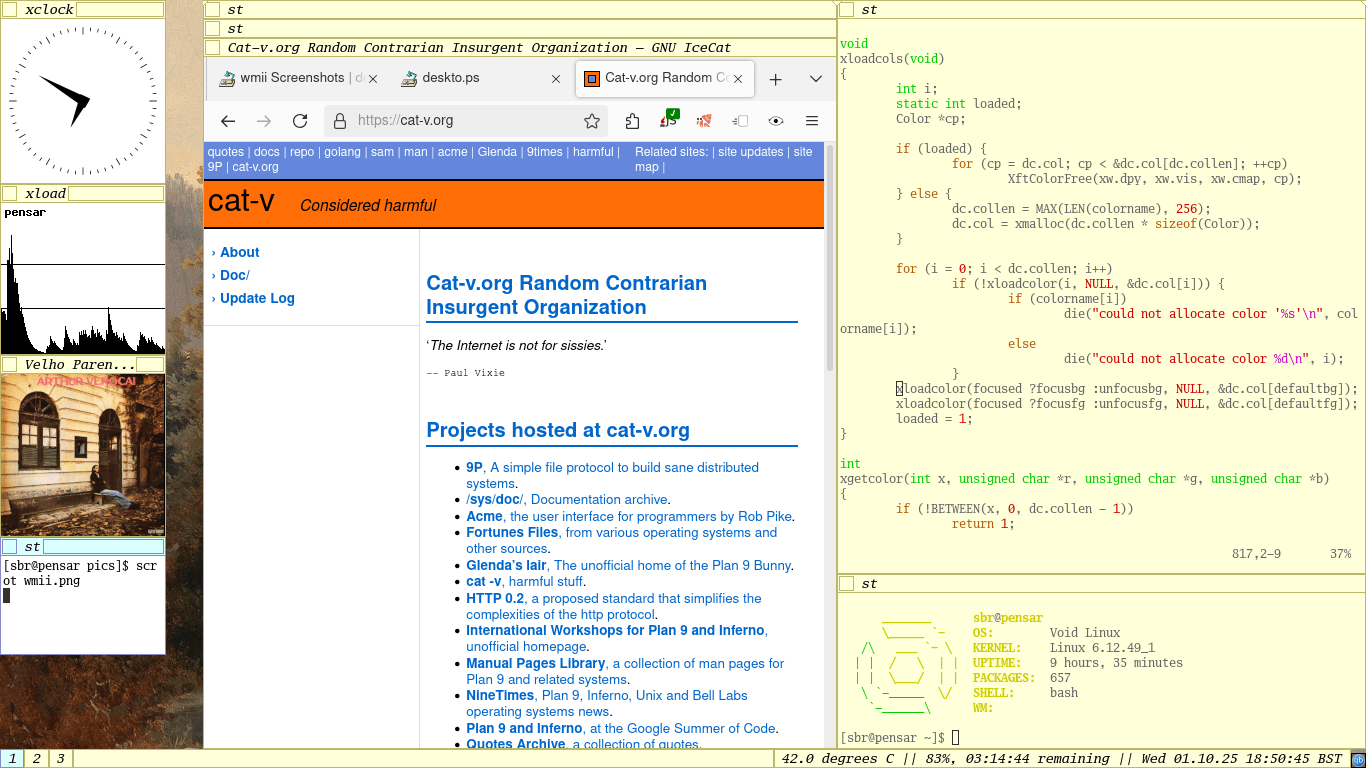Screen dimensions: 1366x768
Task: Open the Glenda's lair project link
Action: point(506,566)
